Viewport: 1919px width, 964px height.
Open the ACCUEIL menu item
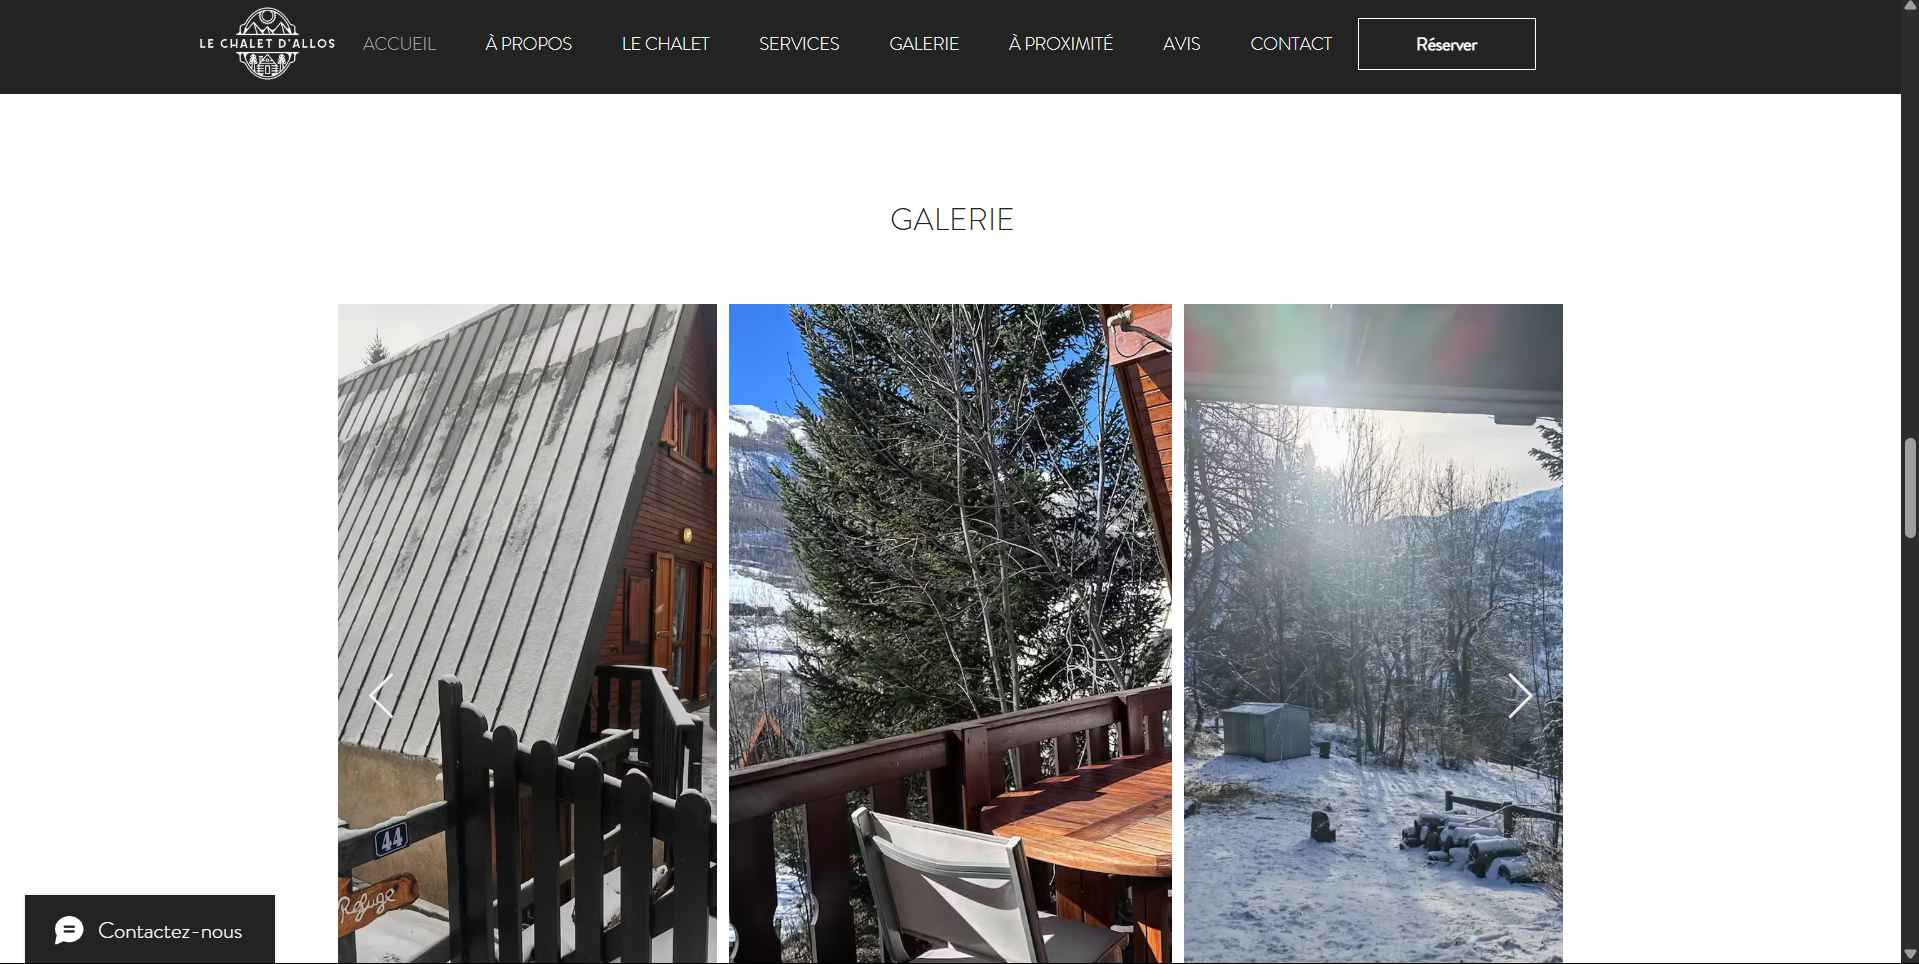399,44
